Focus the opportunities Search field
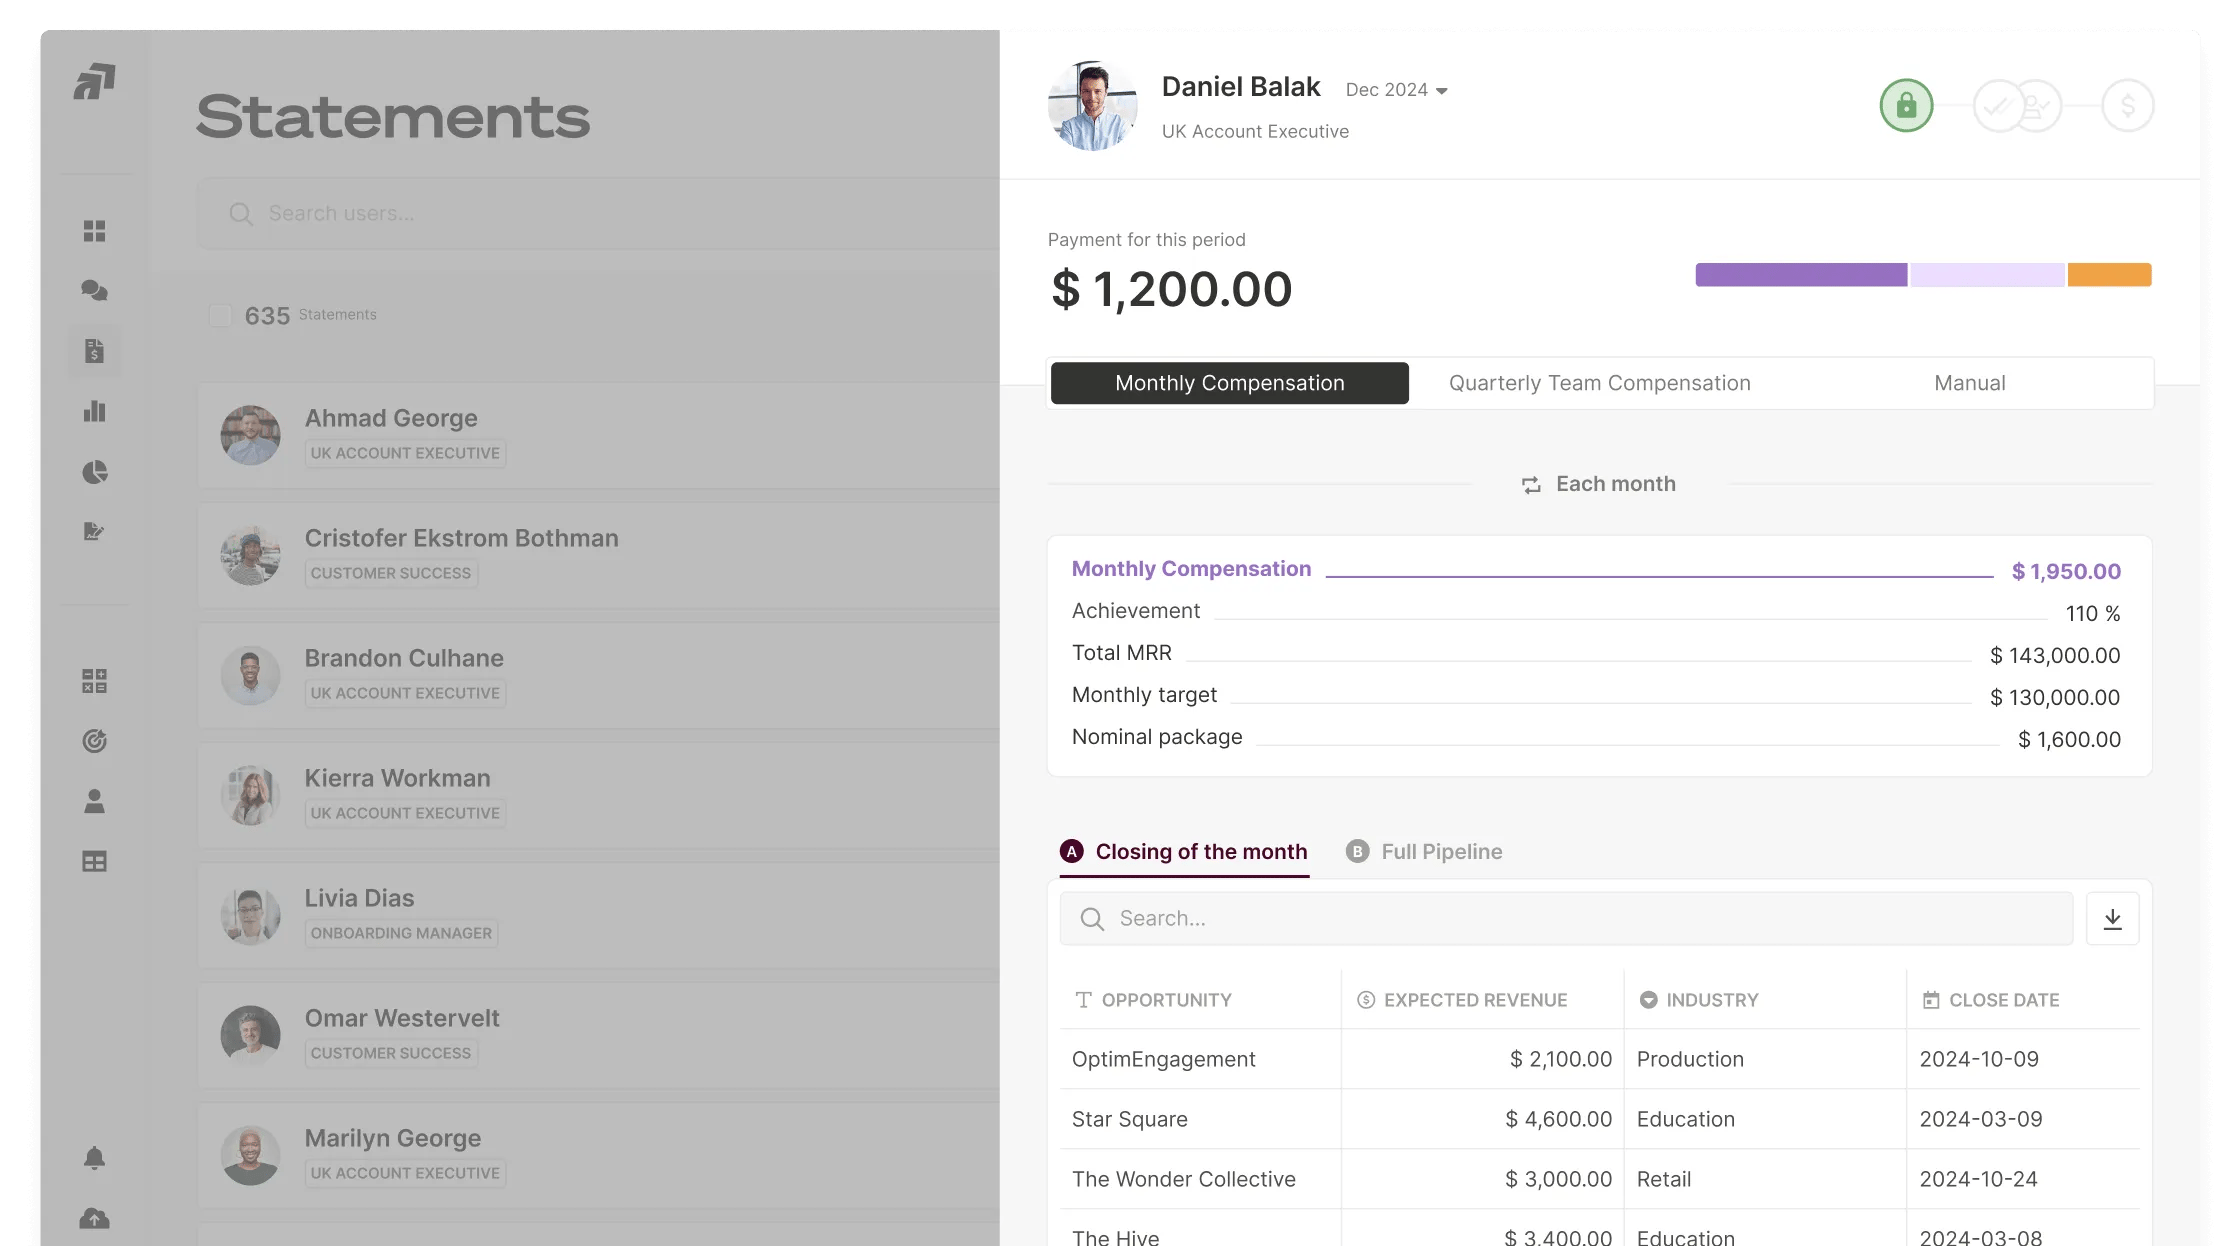This screenshot has width=2240, height=1246. click(1566, 918)
